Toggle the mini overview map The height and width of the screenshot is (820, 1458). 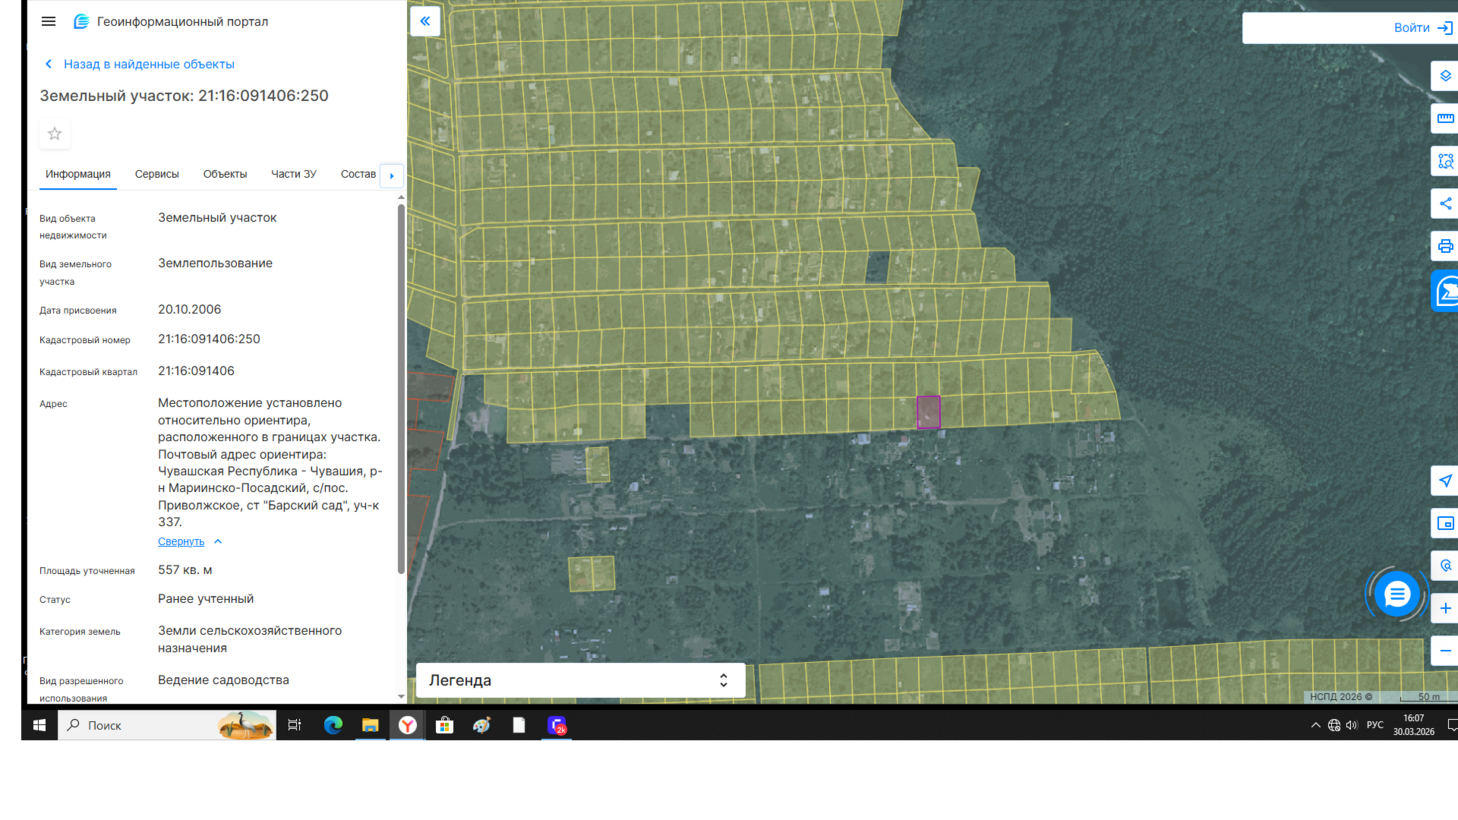point(1445,523)
